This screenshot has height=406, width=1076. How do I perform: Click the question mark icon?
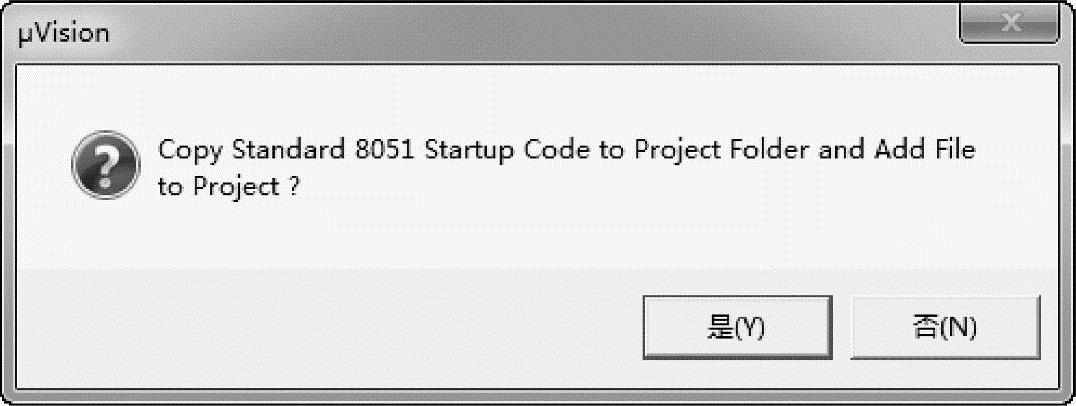point(106,165)
